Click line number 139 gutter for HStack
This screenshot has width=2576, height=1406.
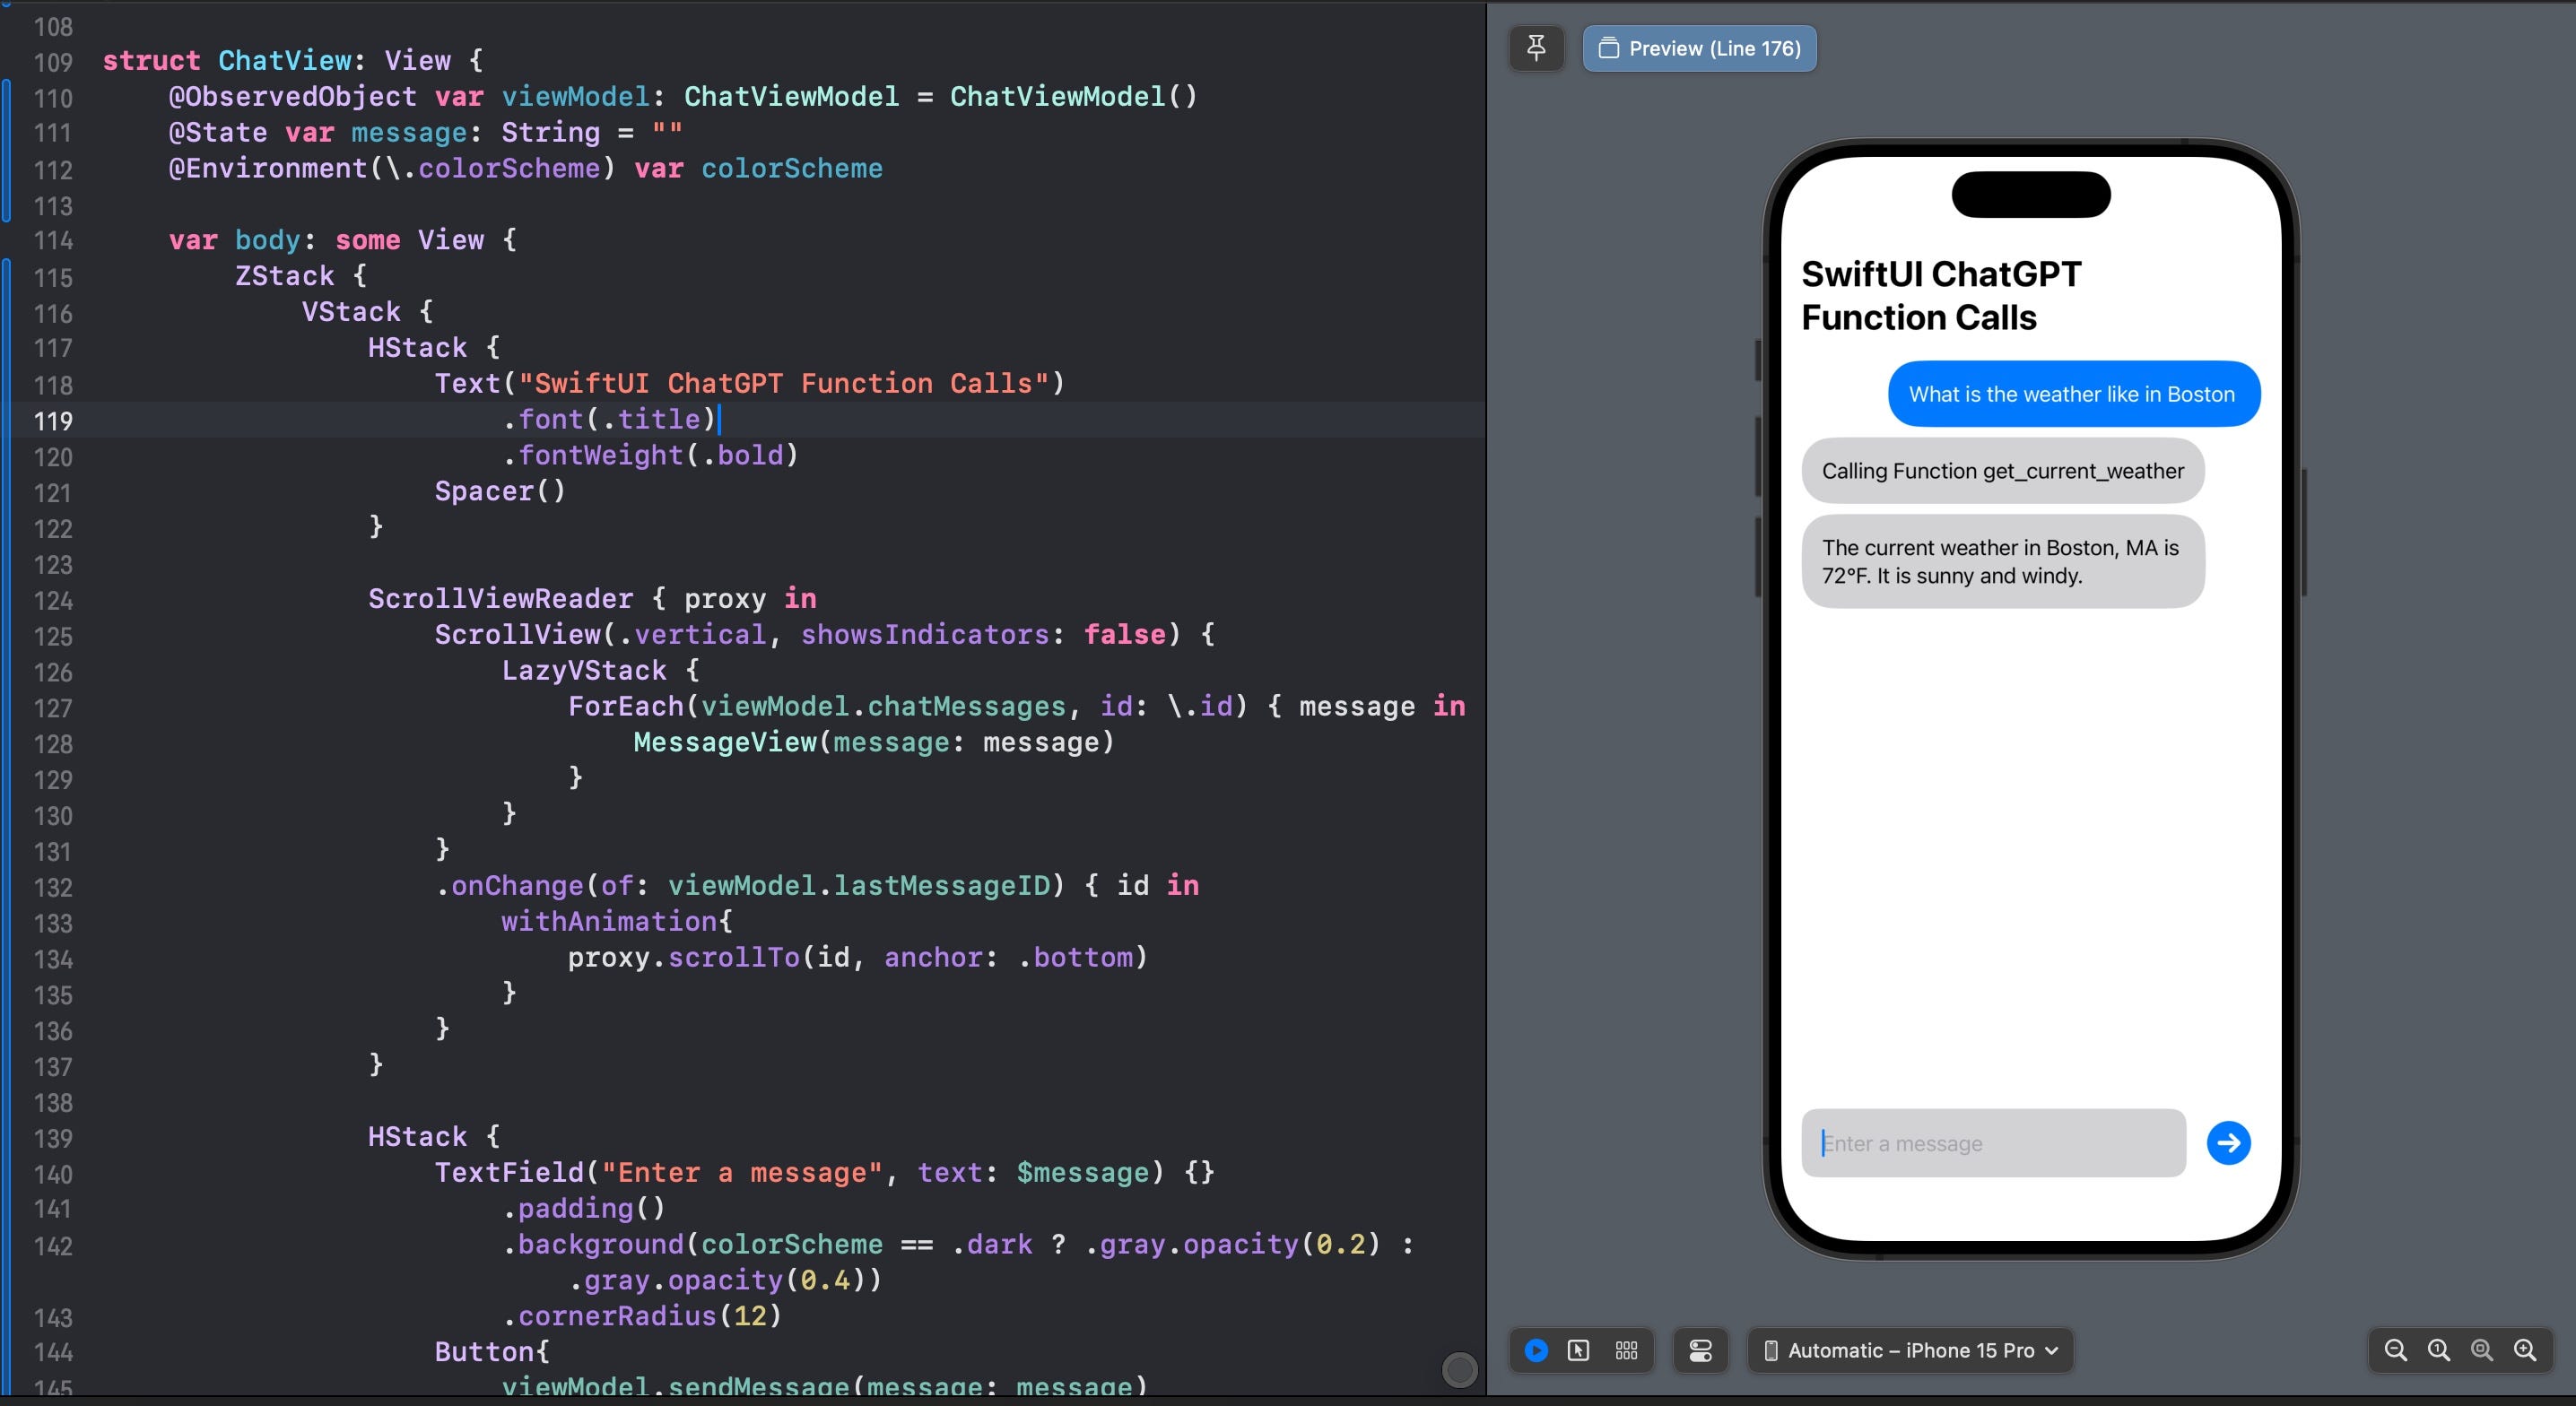53,1138
